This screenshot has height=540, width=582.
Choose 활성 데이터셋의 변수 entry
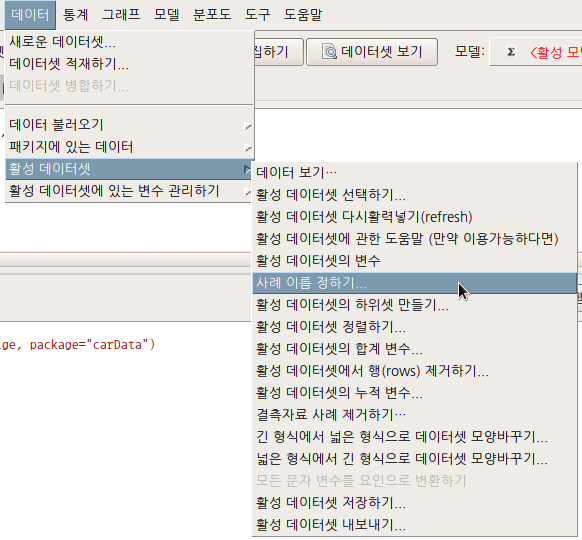(415, 261)
